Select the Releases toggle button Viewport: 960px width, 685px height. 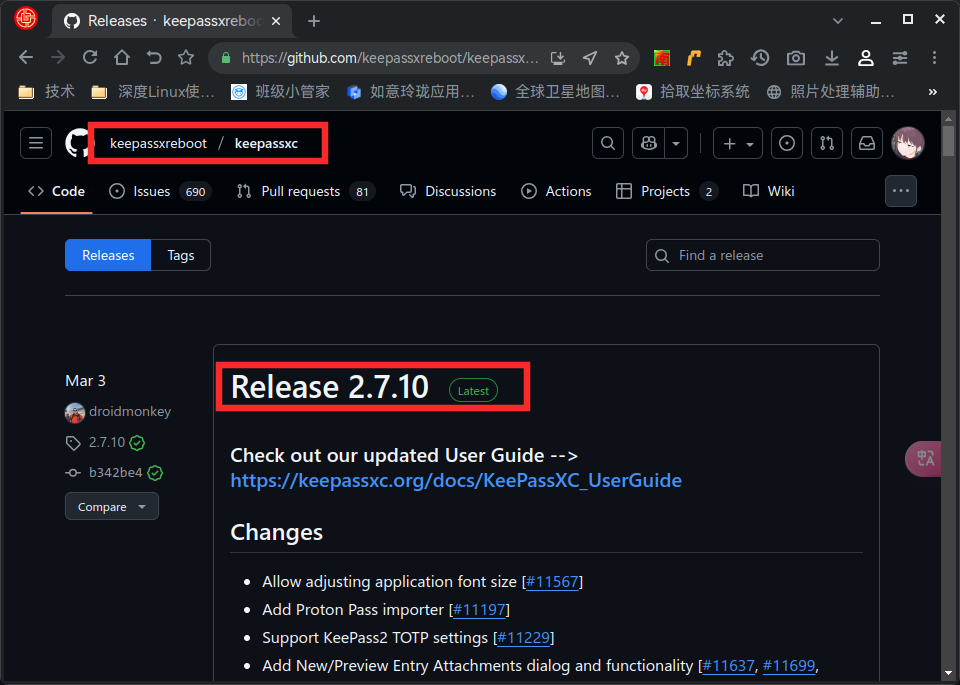click(x=108, y=255)
